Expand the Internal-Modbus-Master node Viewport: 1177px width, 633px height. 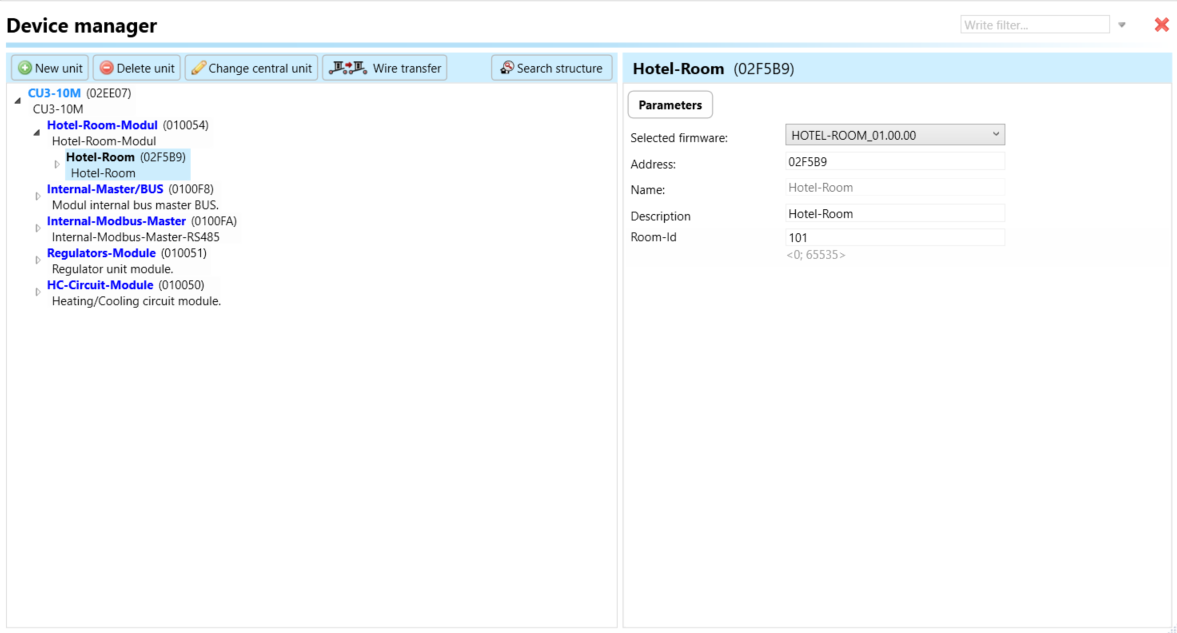tap(38, 228)
